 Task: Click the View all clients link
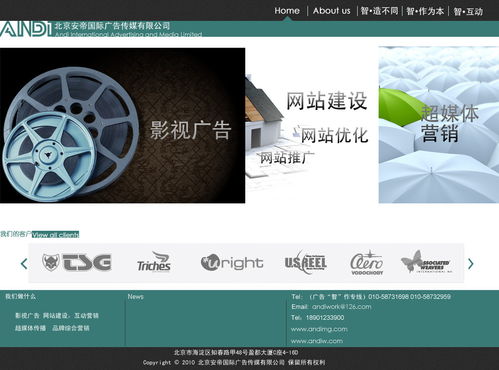(x=56, y=235)
